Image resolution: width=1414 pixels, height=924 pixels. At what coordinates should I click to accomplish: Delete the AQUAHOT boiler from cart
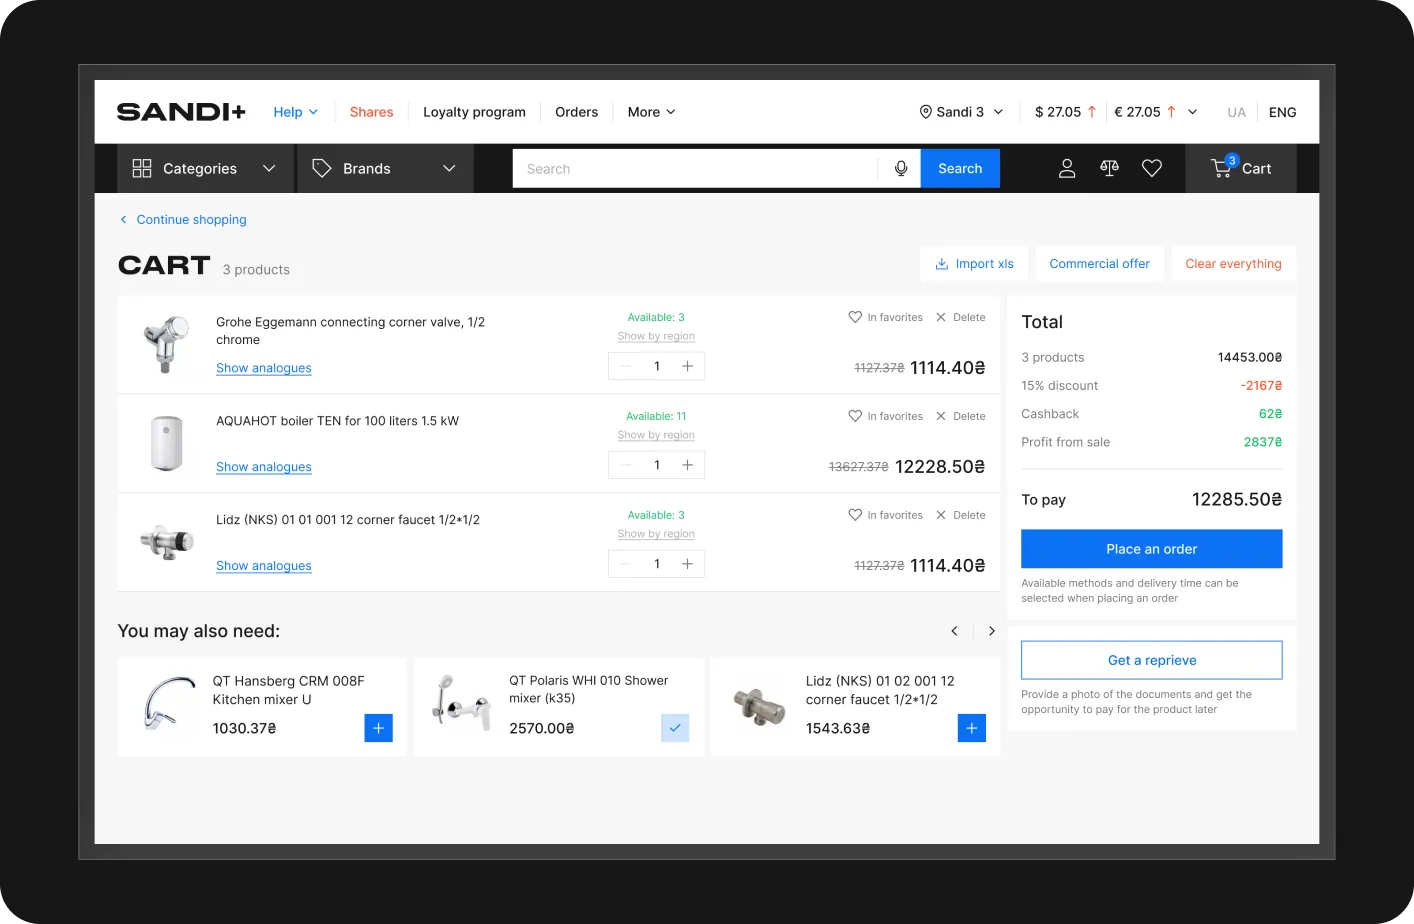(961, 416)
